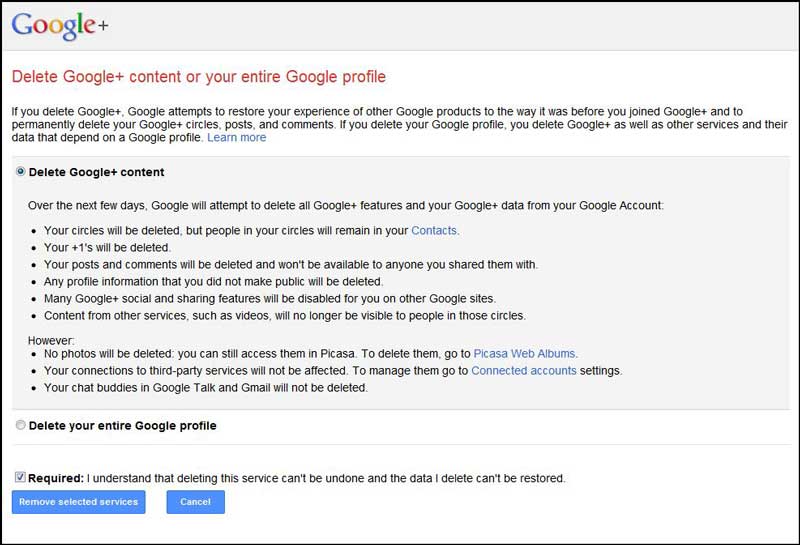Click the bold 'Delete your entire Google profile' label
Image resolution: width=800 pixels, height=545 pixels.
(122, 426)
